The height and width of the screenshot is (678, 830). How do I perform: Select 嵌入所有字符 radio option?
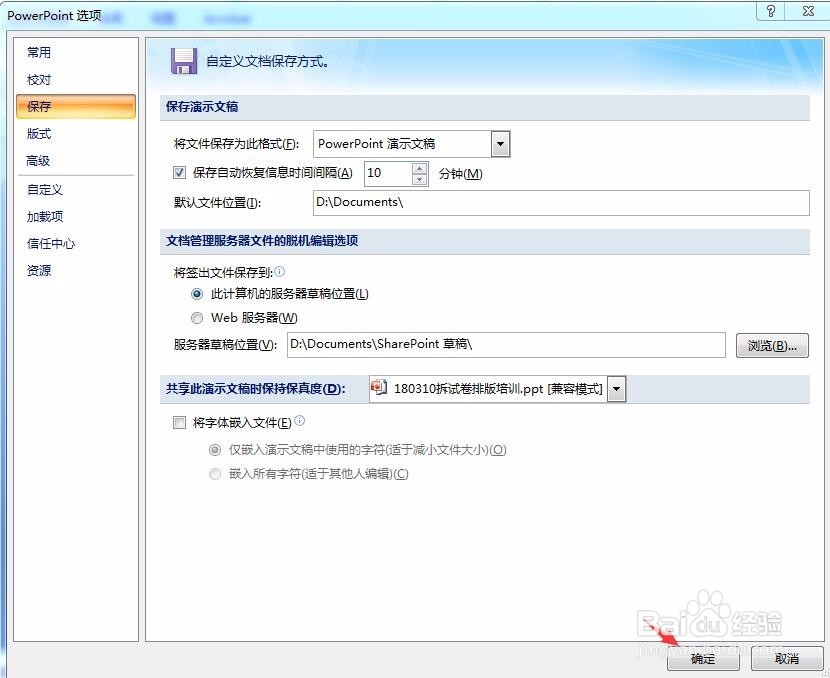(215, 474)
